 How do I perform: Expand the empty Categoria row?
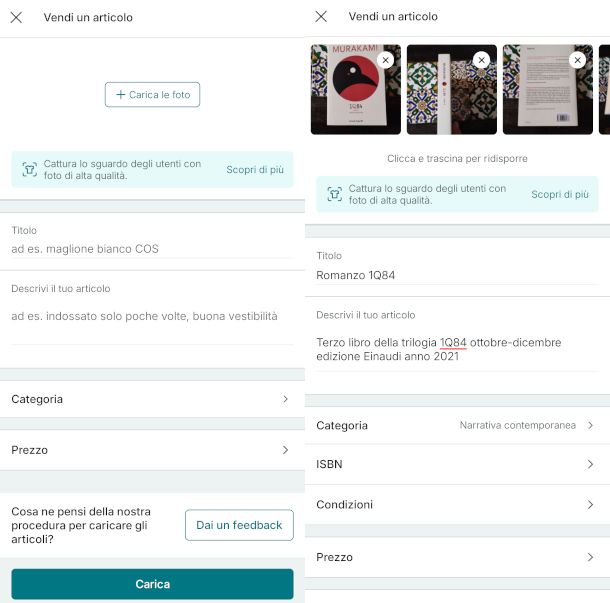coord(152,399)
